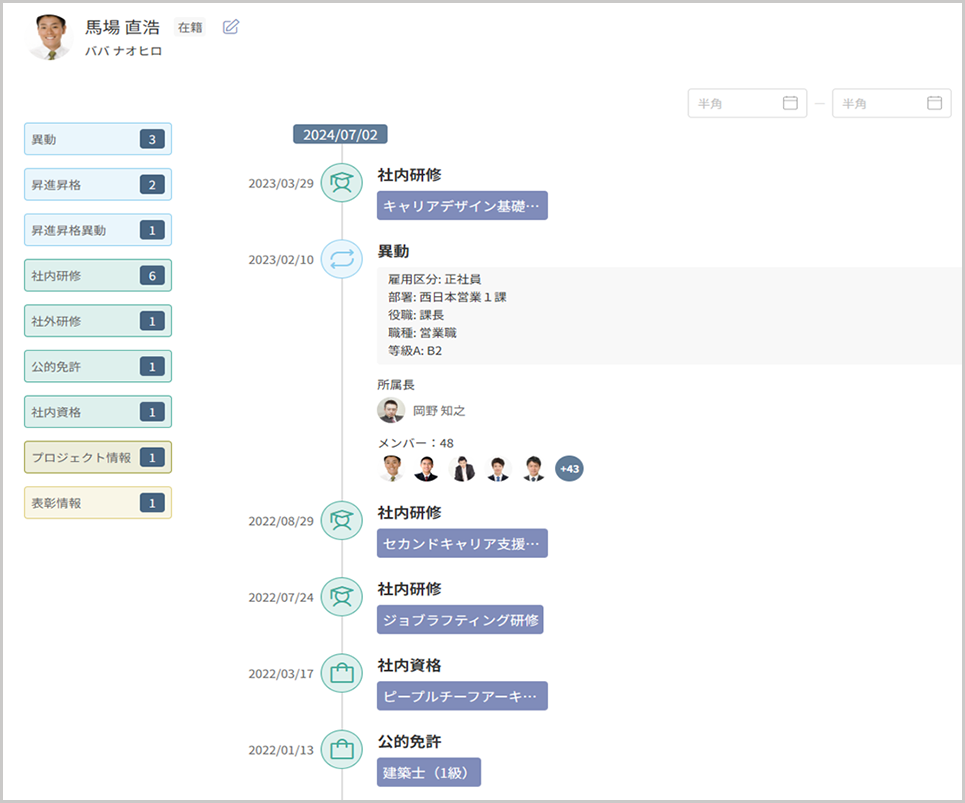Click the キャリアデザイン基礎 training tag

coord(462,206)
